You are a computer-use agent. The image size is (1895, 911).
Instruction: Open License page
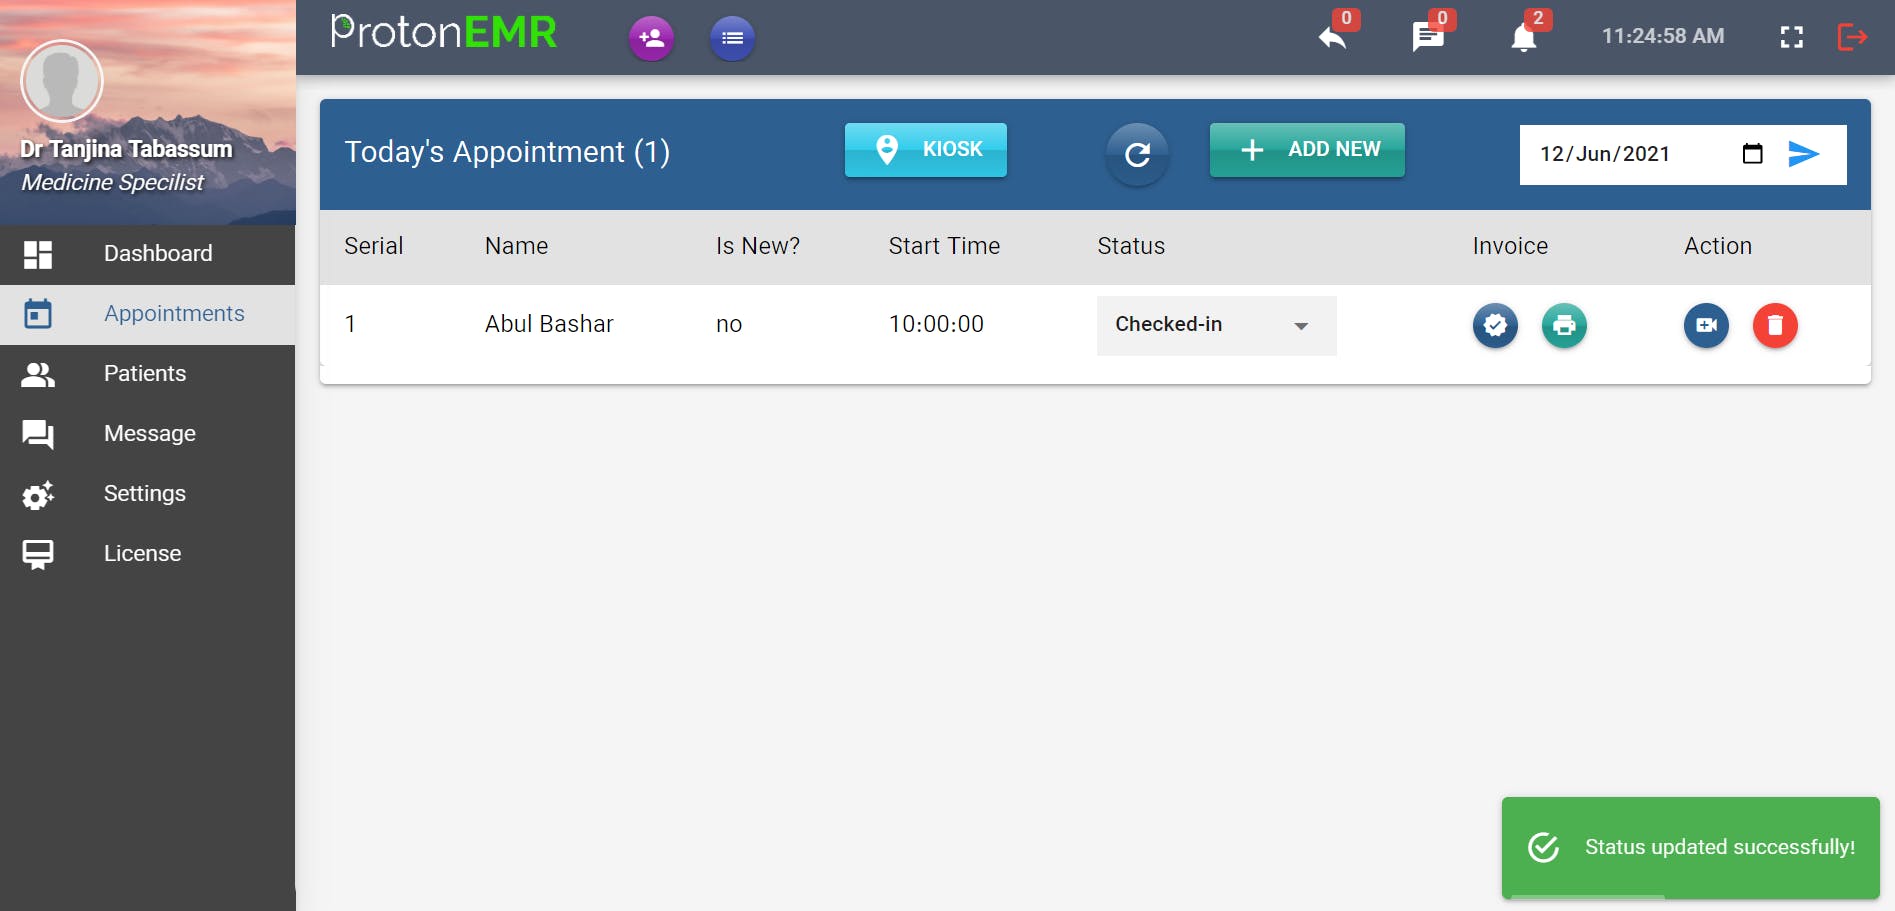point(147,554)
